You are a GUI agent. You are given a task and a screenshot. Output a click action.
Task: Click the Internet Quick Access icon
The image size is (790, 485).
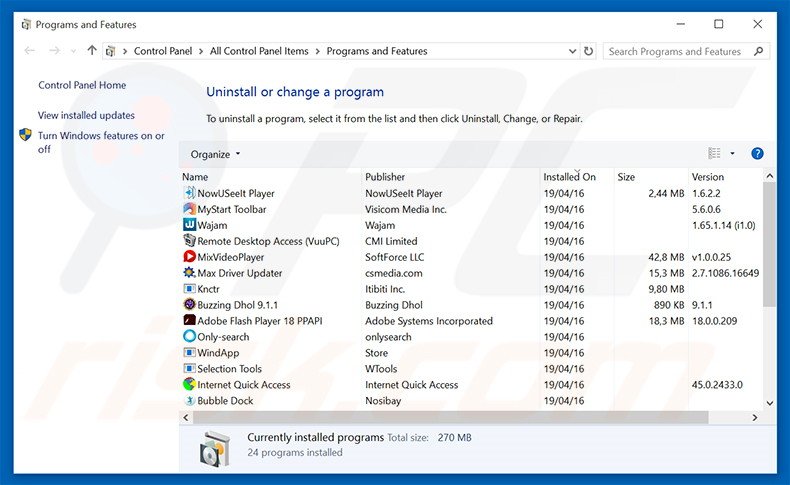(189, 385)
